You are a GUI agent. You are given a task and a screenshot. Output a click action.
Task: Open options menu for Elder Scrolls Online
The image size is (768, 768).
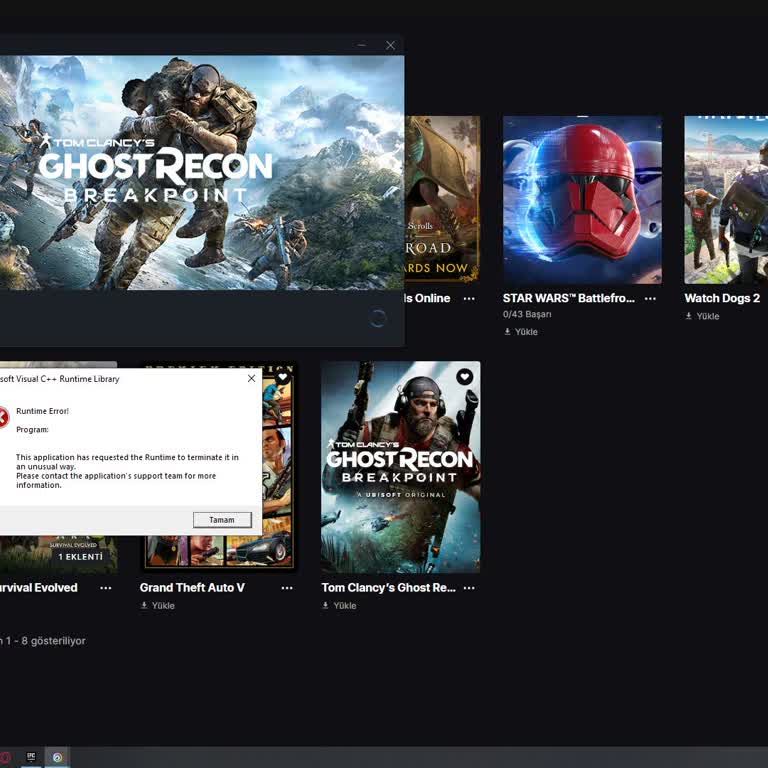[469, 299]
